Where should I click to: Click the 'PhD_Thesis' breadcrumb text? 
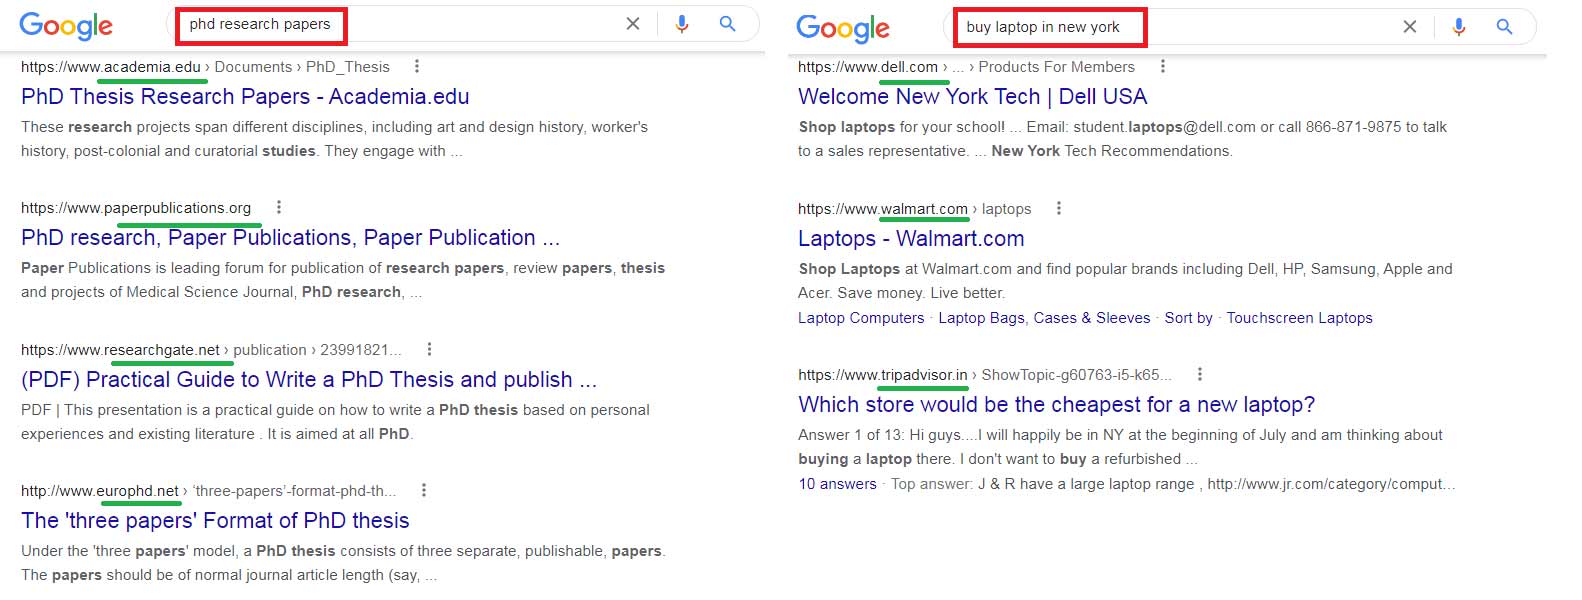click(x=347, y=67)
